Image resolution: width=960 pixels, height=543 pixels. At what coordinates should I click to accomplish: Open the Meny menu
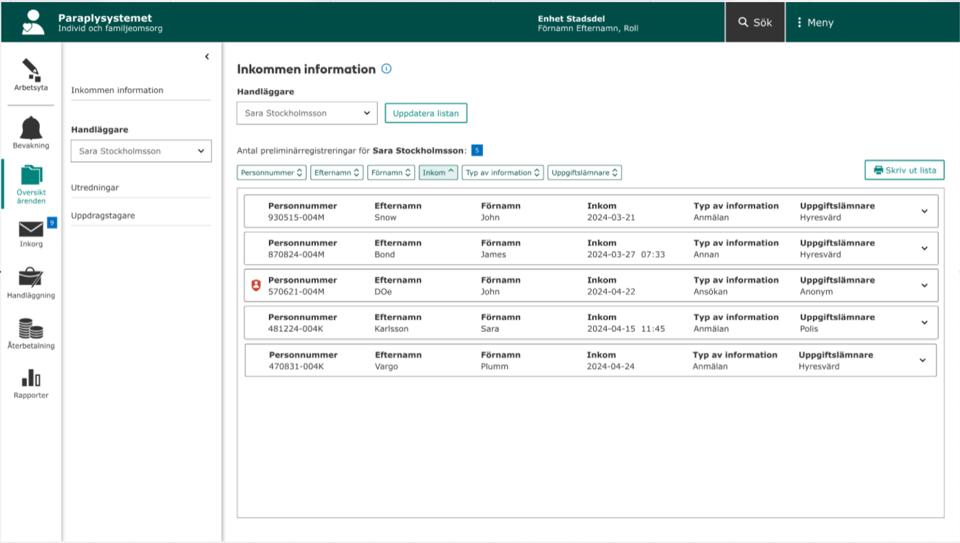(x=815, y=22)
